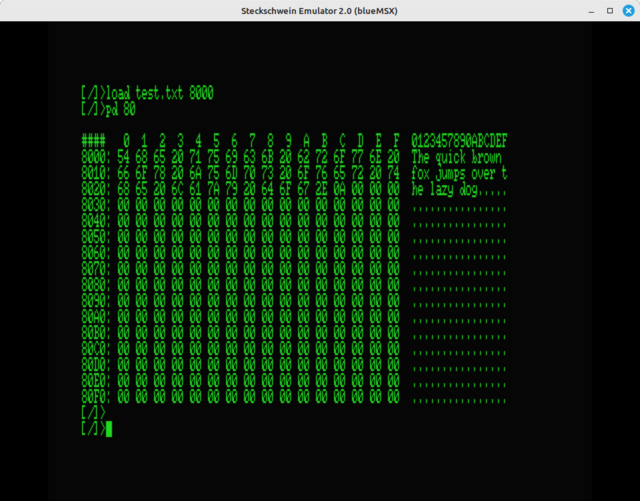Viewport: 640px width, 501px height.
Task: Click address label '8070:'
Action: click(96, 269)
